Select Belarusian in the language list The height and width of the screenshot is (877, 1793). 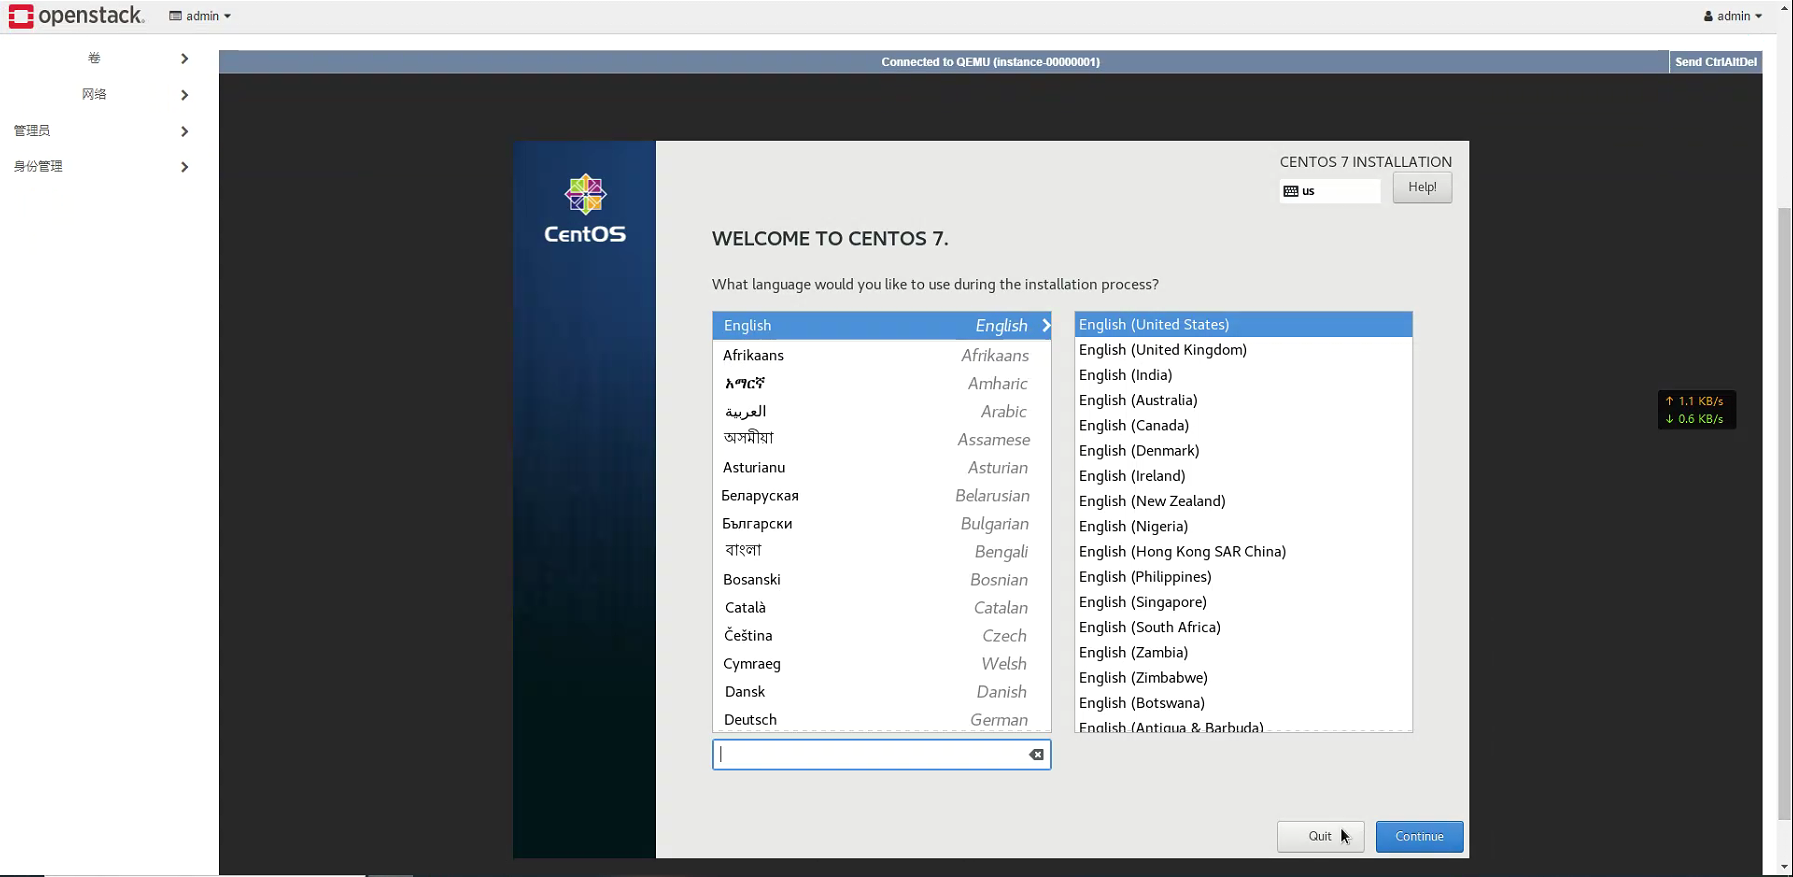[x=882, y=496]
